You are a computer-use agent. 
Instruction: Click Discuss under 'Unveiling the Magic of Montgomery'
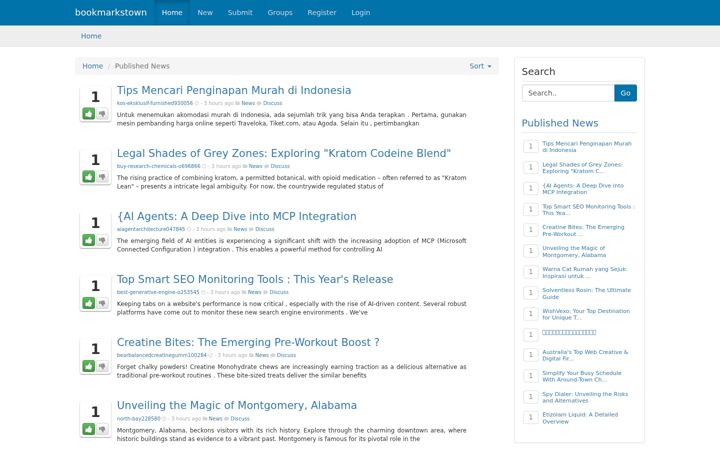tap(240, 419)
